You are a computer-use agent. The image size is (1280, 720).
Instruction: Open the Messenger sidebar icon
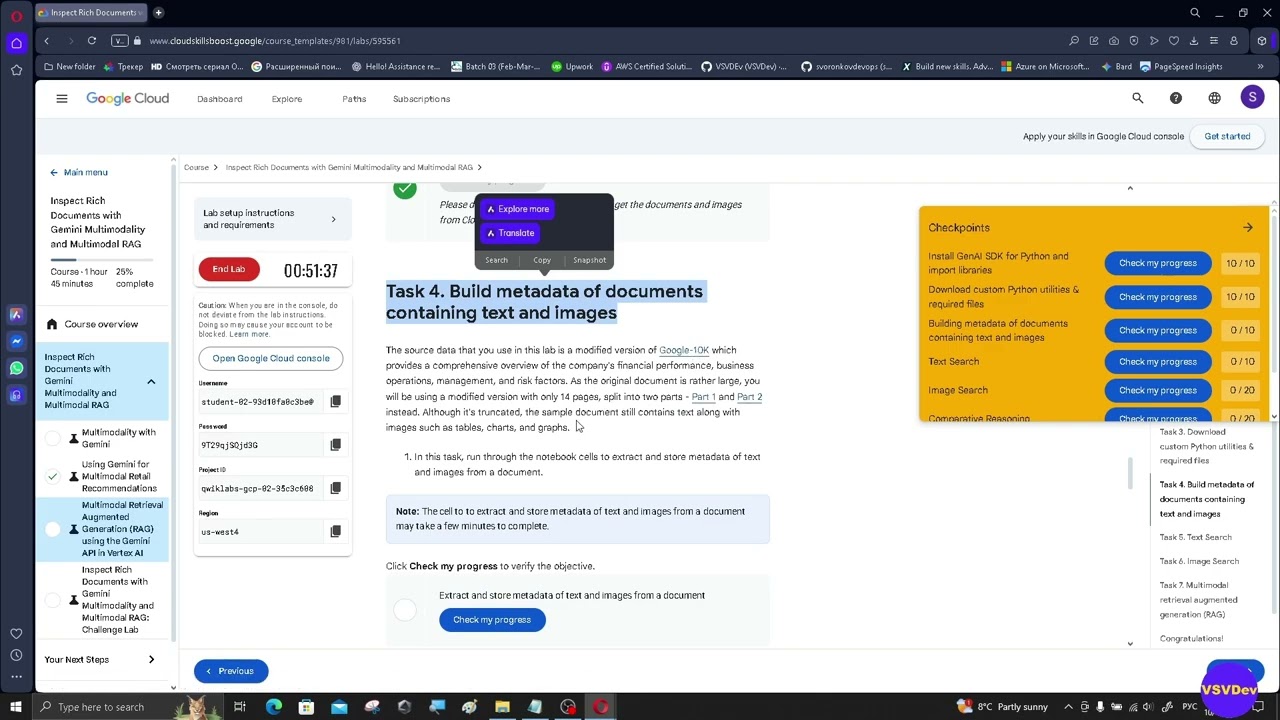16,341
